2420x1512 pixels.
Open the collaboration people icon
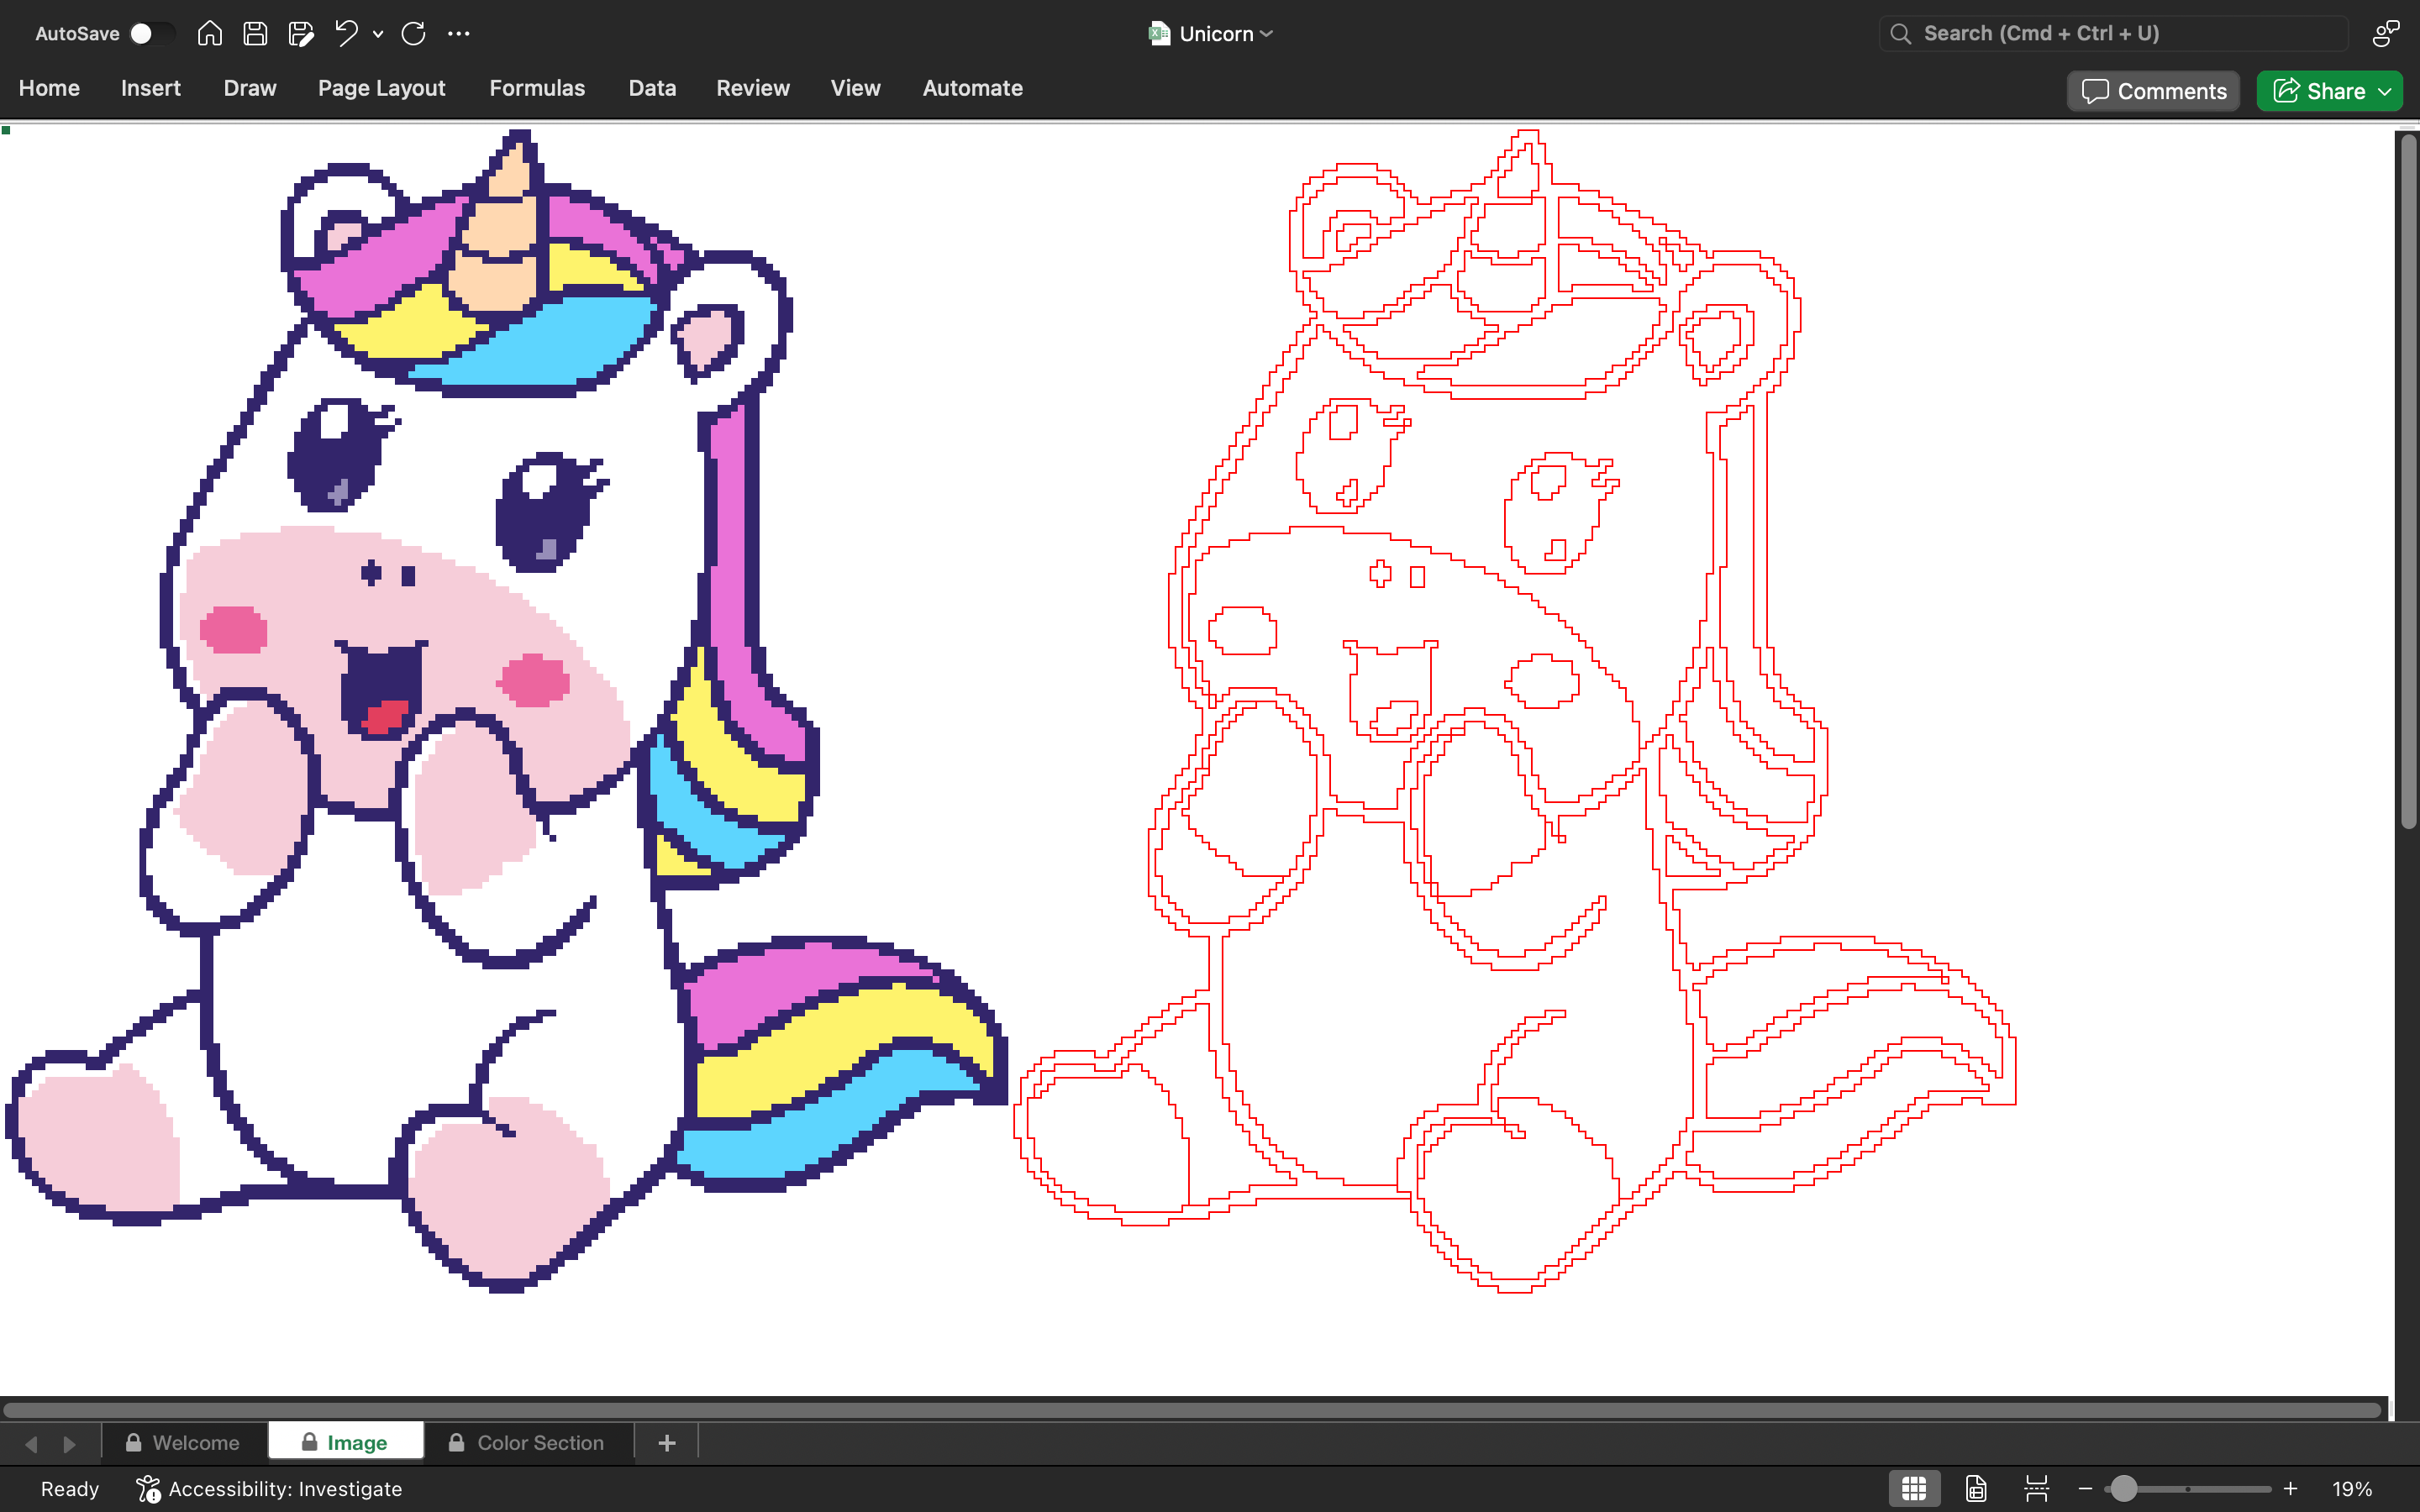(2385, 34)
